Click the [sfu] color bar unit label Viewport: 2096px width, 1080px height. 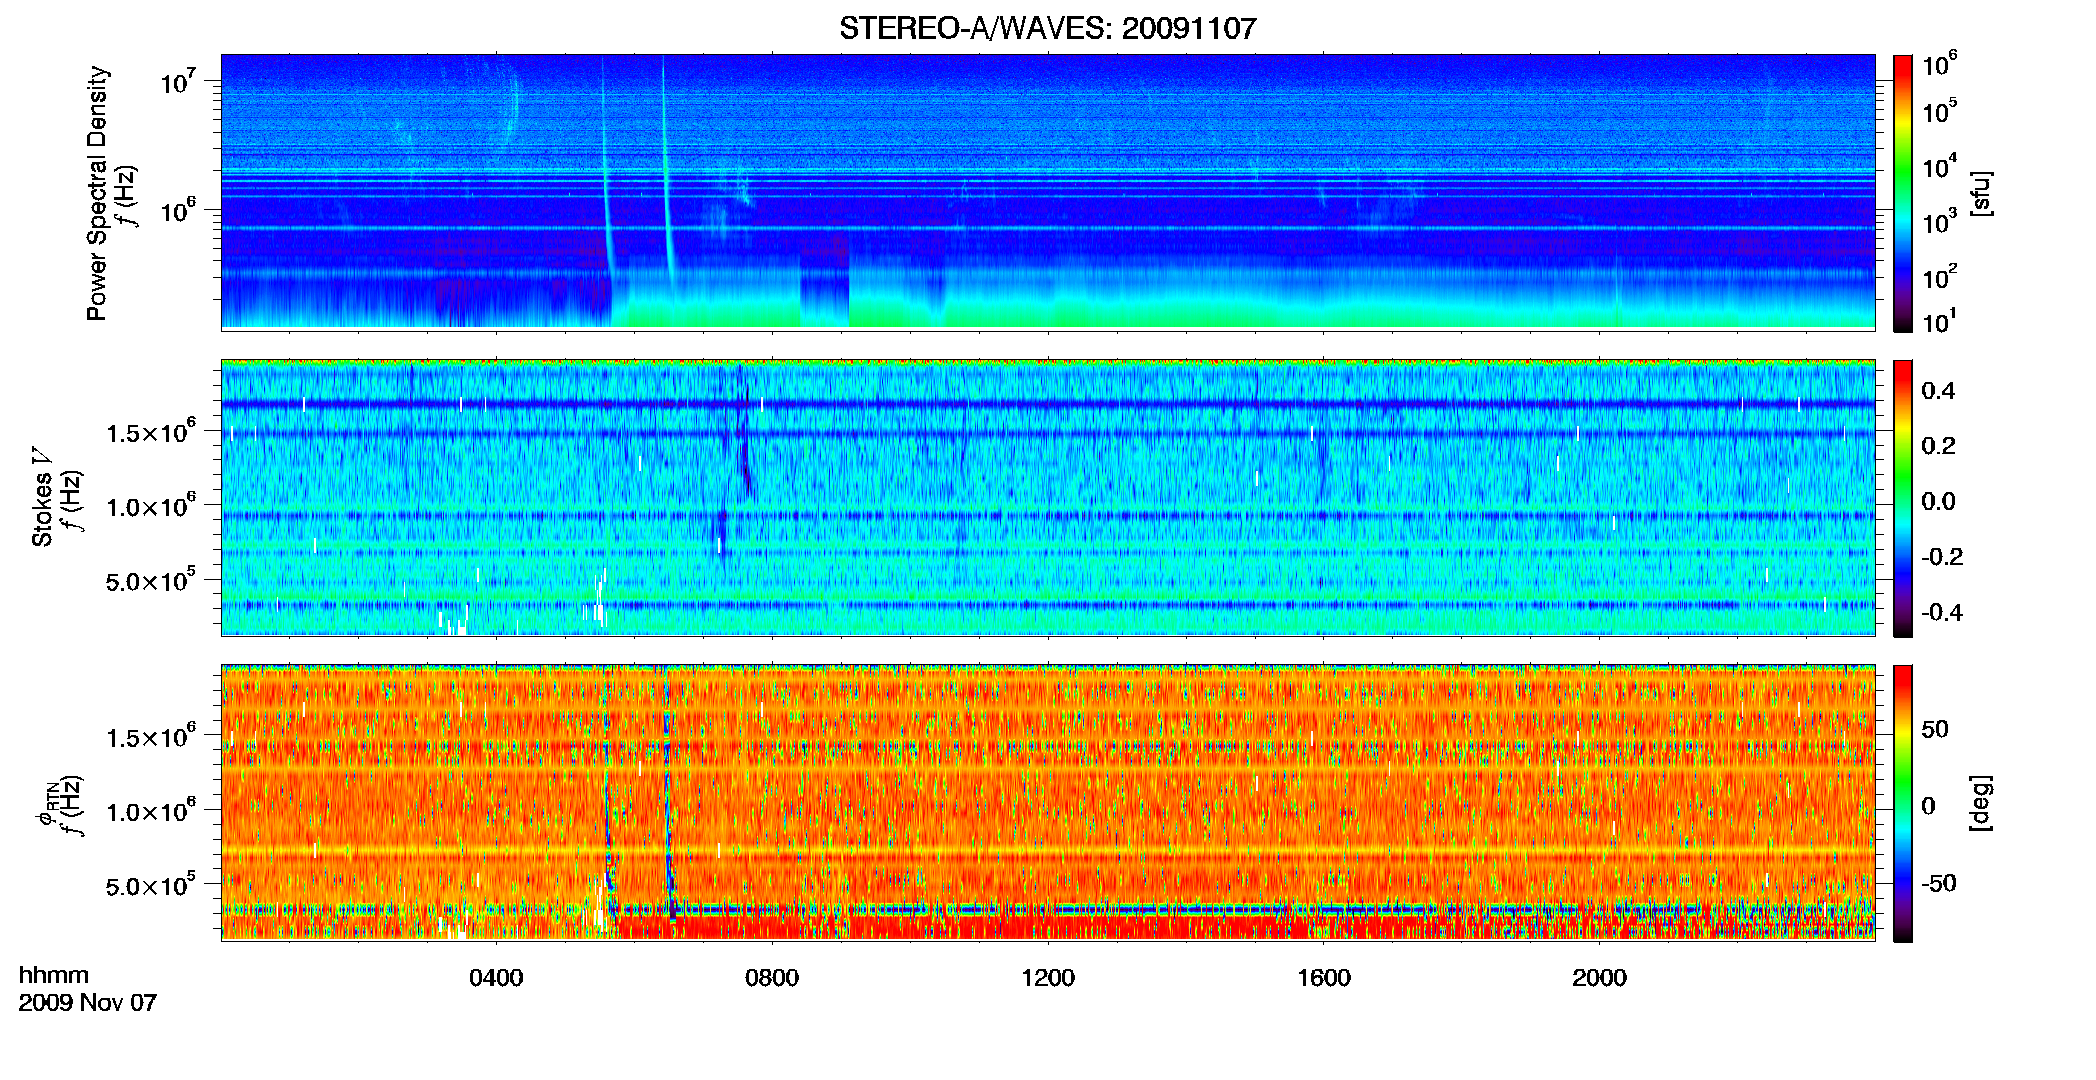point(1981,193)
